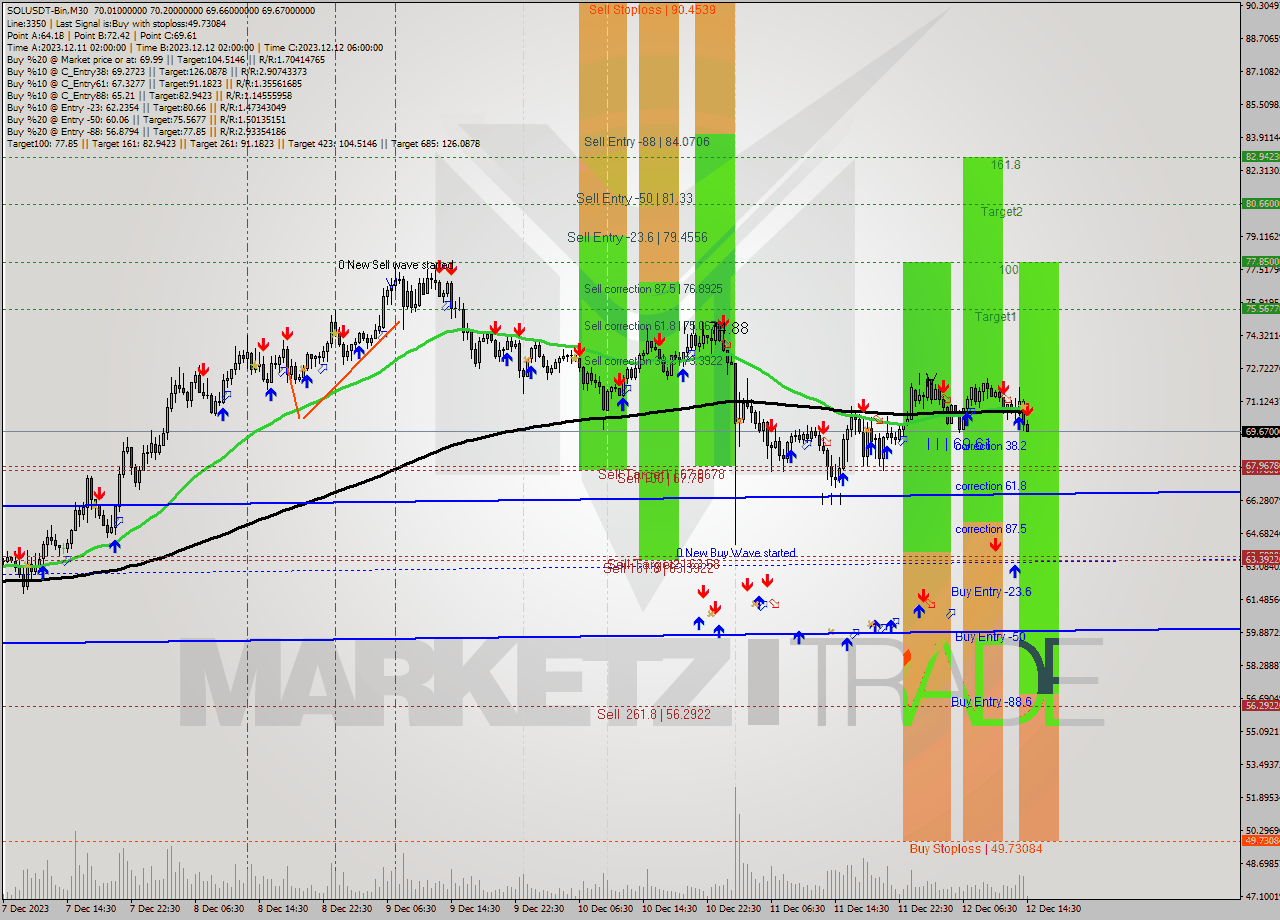Click the green 77.8500 price tag
This screenshot has height=920, width=1280.
click(1261, 261)
